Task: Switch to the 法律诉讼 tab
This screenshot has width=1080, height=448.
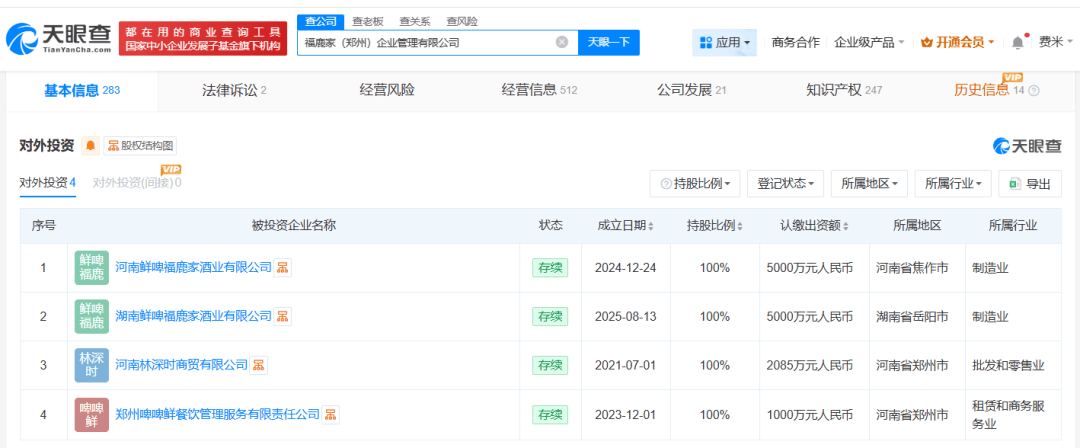Action: [x=234, y=90]
